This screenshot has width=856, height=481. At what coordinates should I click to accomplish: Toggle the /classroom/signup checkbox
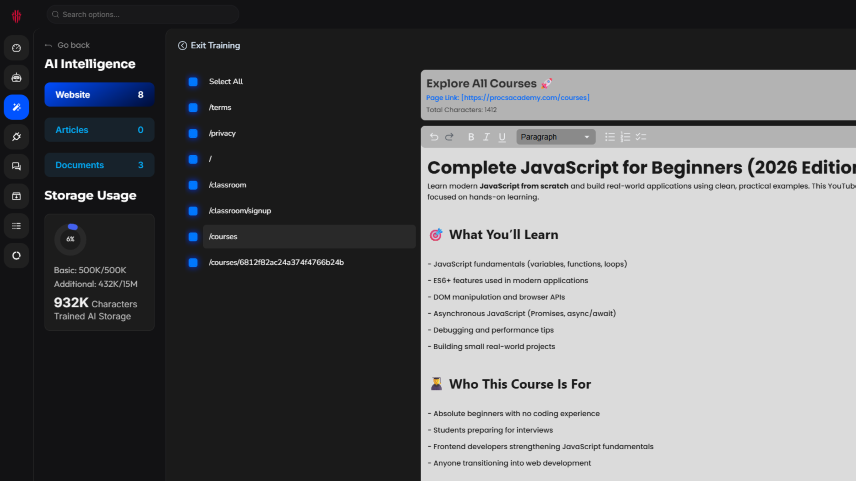pos(193,211)
